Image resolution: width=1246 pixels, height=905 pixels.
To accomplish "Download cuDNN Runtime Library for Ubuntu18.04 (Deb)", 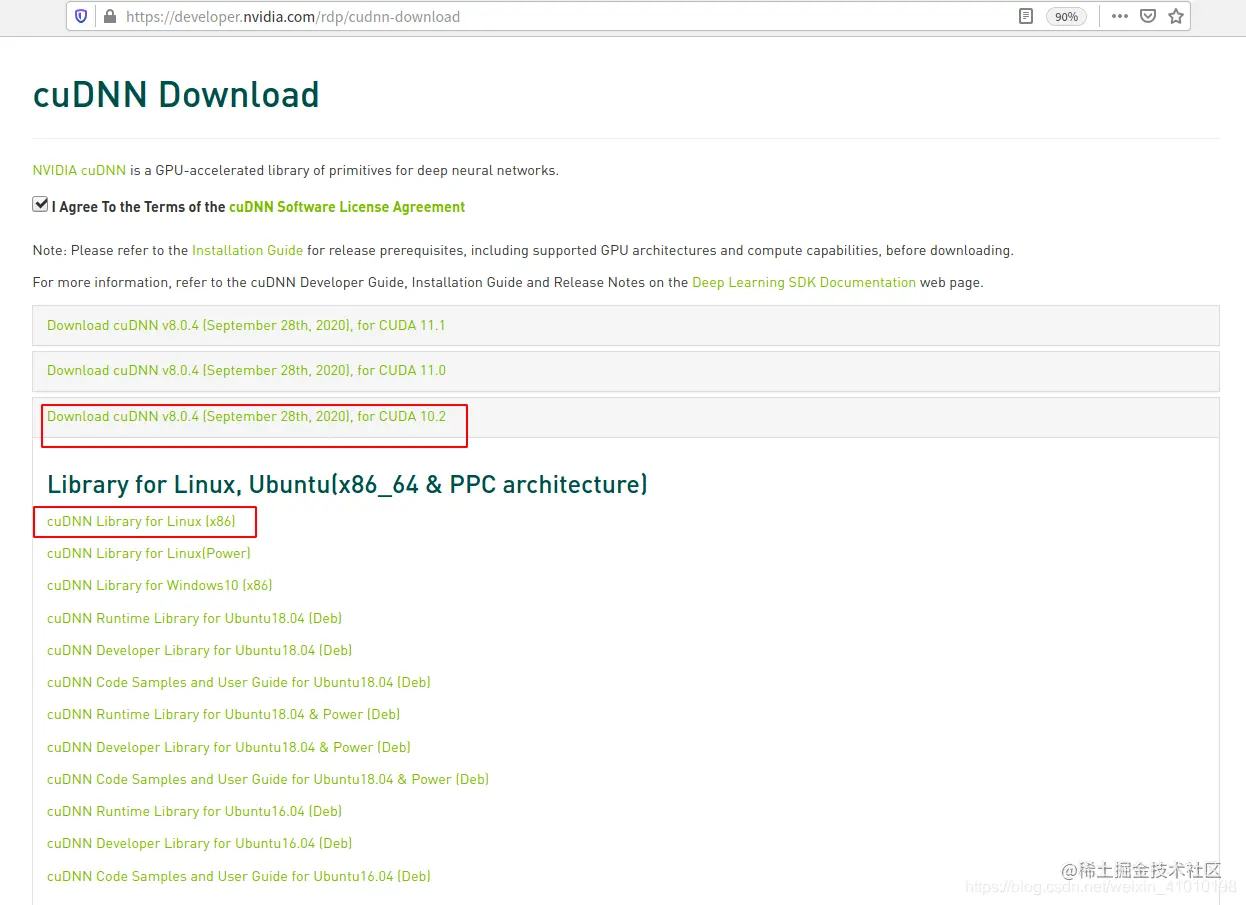I will (x=195, y=618).
